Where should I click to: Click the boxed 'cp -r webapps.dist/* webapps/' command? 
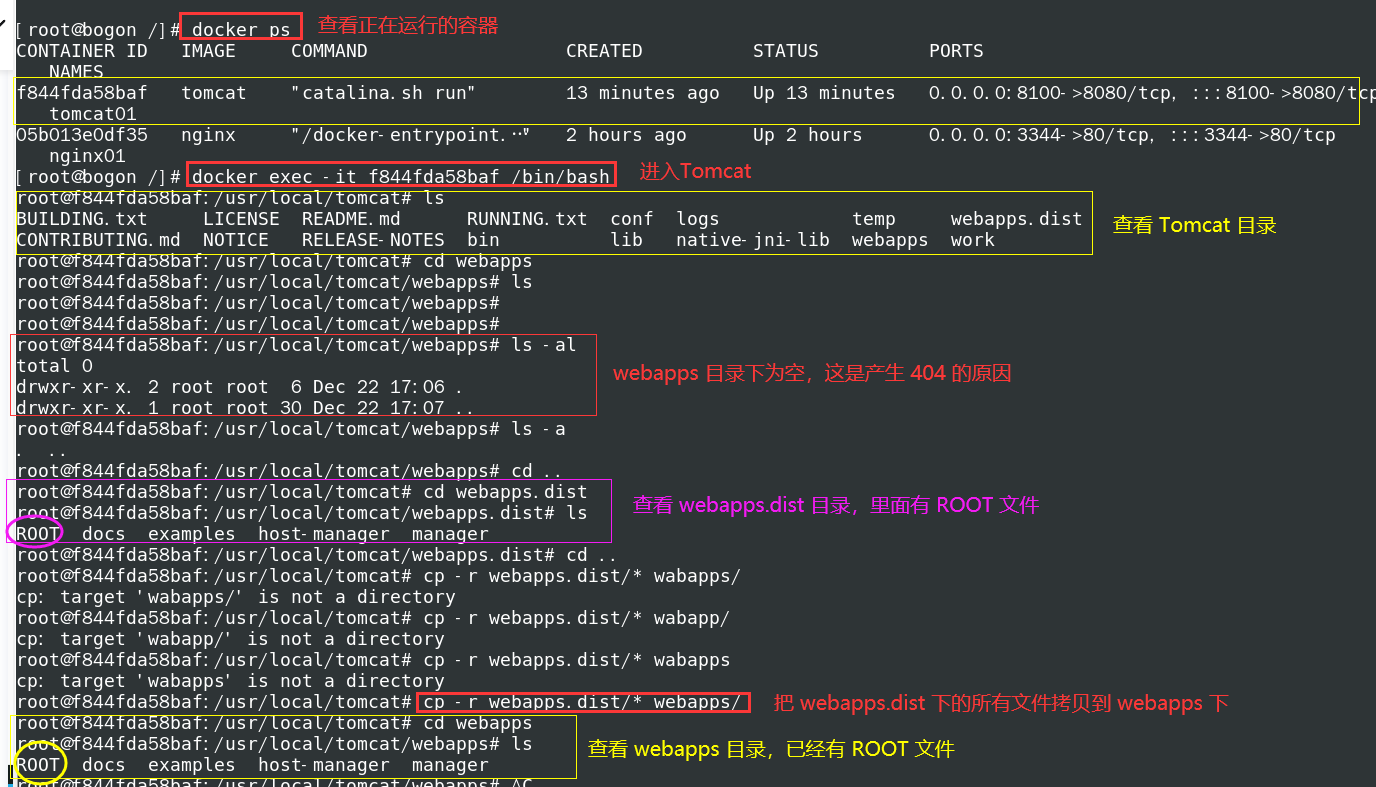[x=582, y=702]
